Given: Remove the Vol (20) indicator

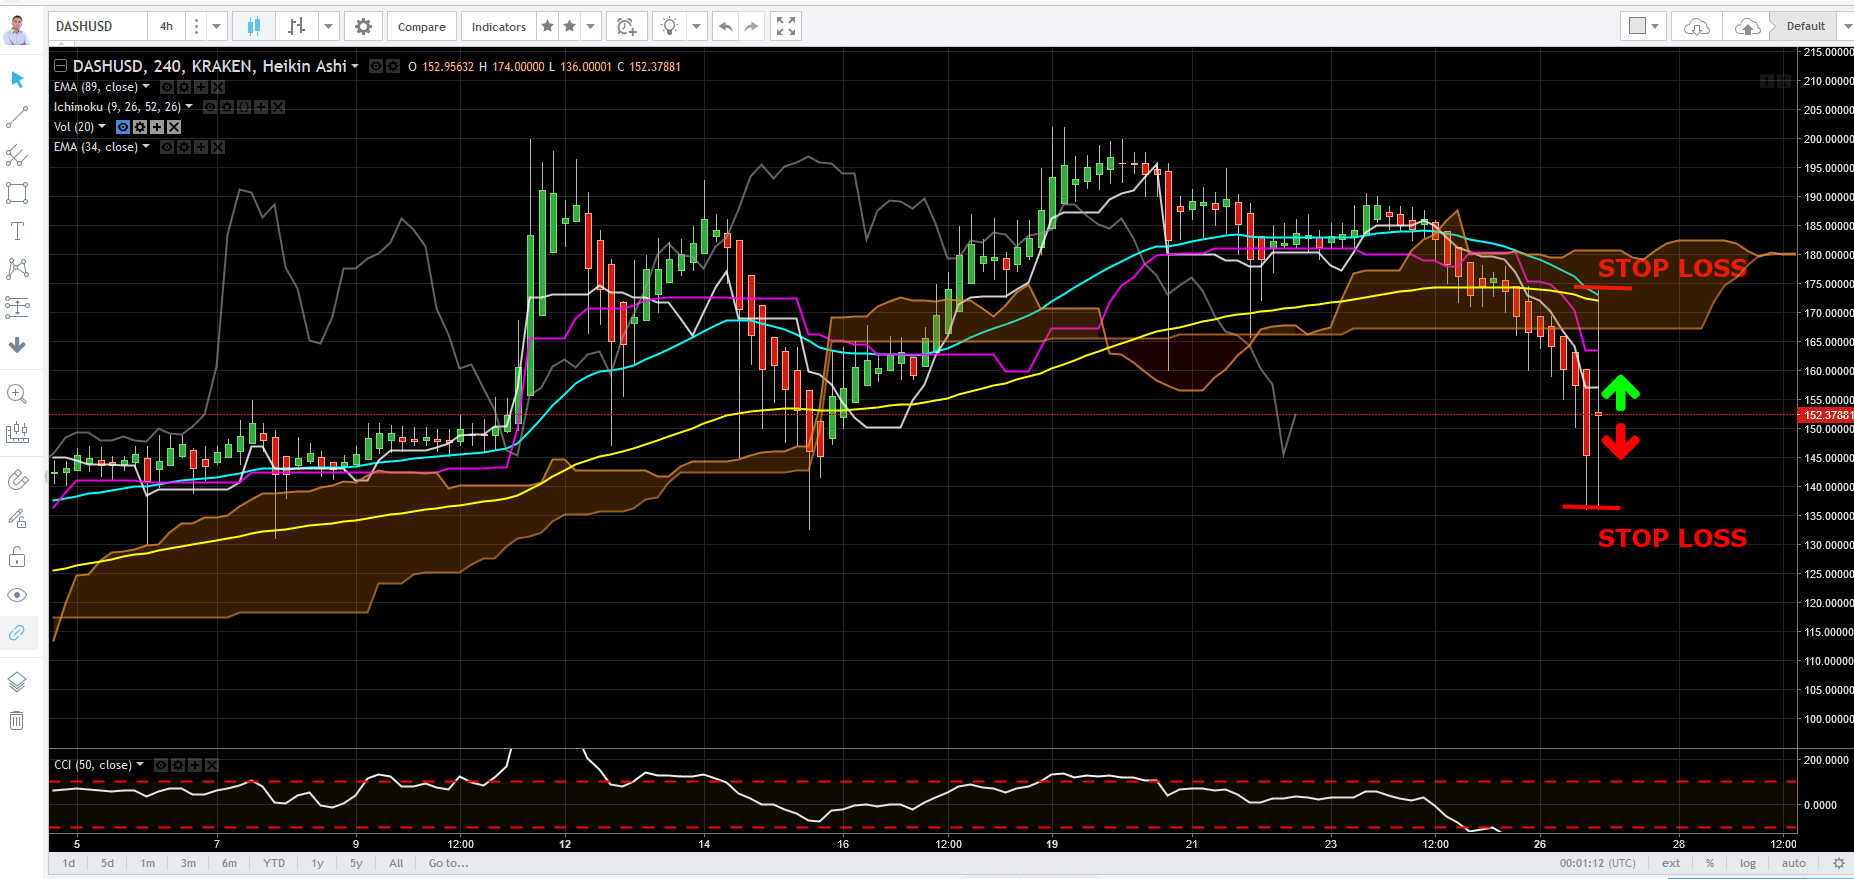Looking at the screenshot, I should (174, 127).
